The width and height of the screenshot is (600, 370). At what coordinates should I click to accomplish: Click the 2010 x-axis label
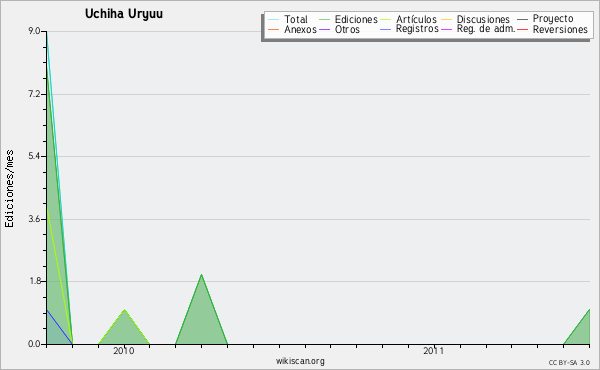124,351
